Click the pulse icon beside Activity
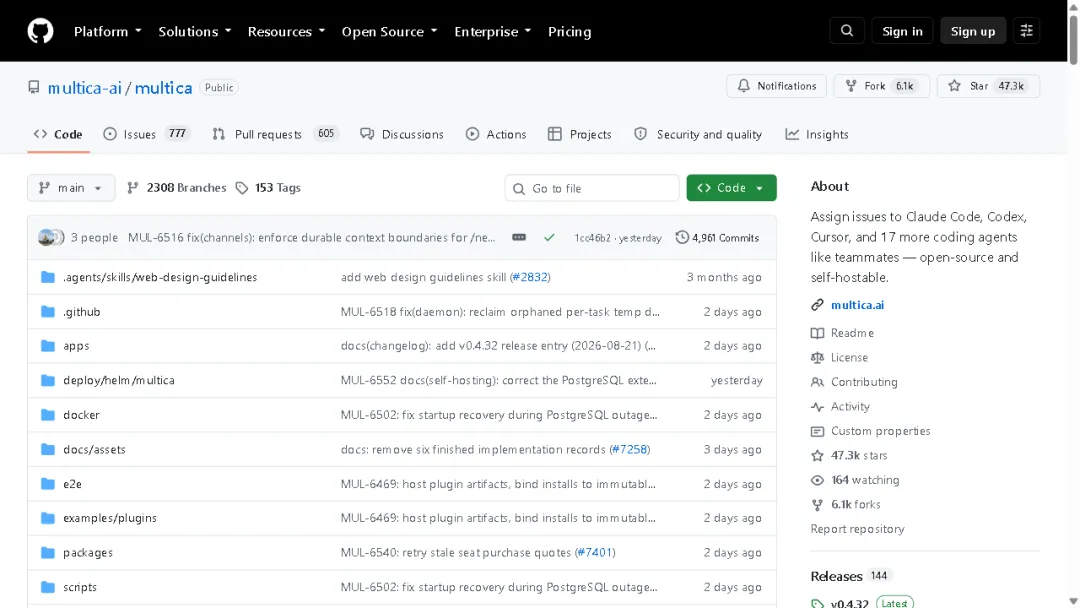Viewport: 1080px width, 608px height. [817, 407]
